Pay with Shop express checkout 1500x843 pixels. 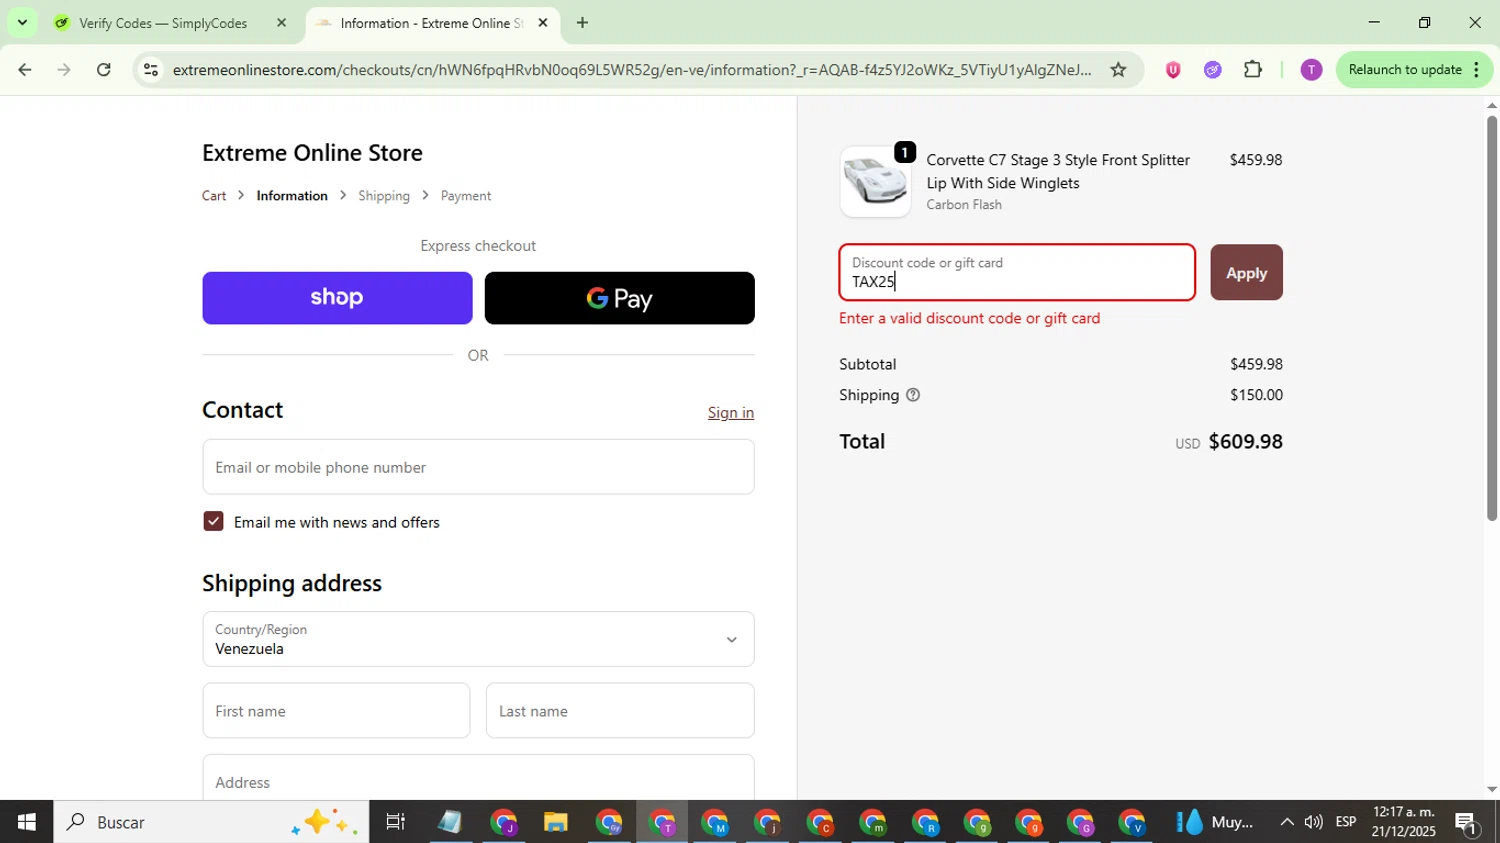point(337,298)
